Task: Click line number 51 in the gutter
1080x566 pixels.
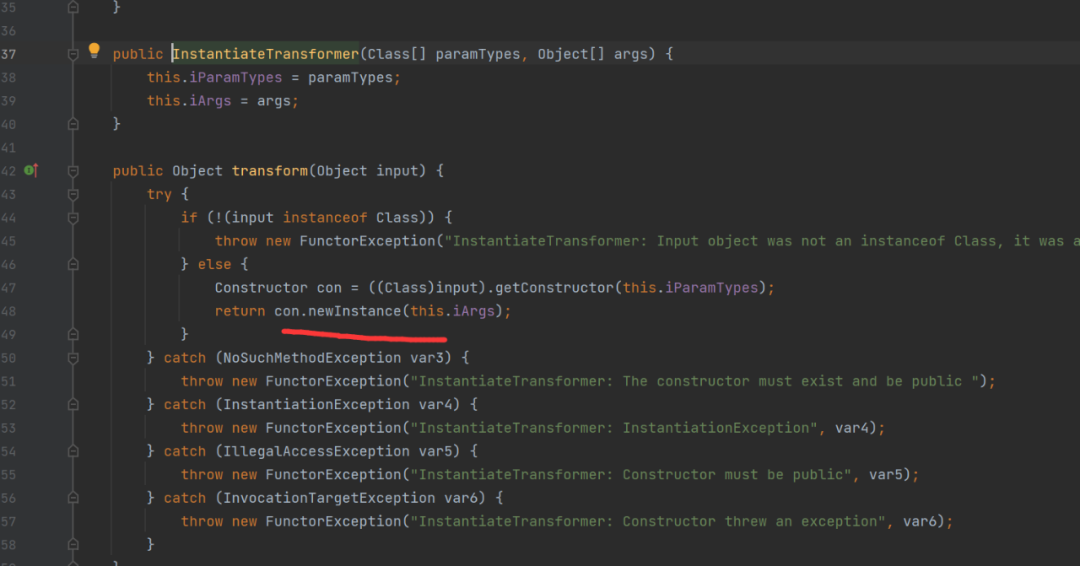Action: (x=8, y=381)
